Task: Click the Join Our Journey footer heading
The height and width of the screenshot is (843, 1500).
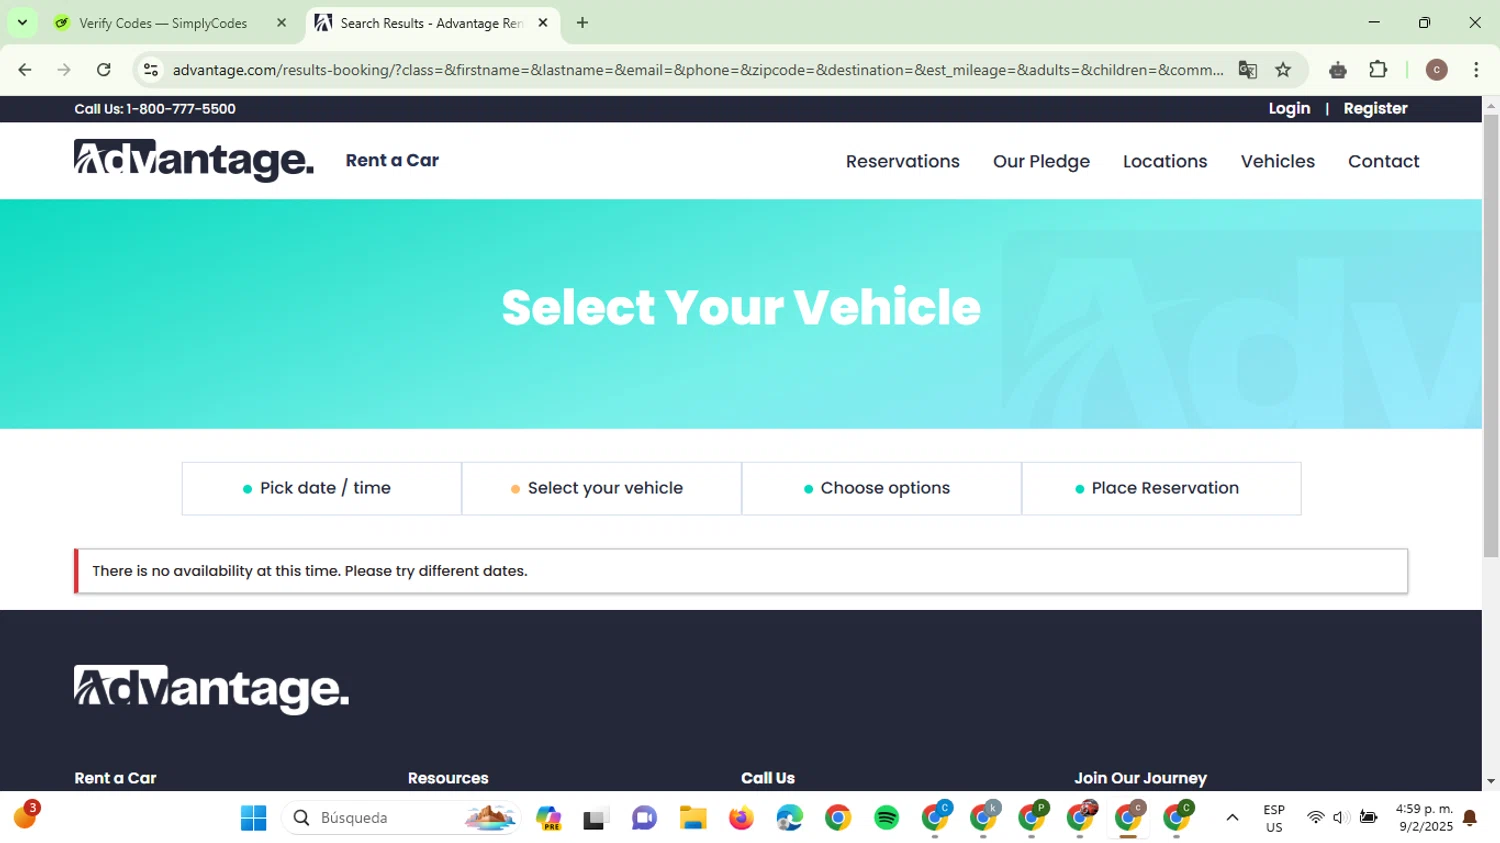Action: click(1140, 778)
